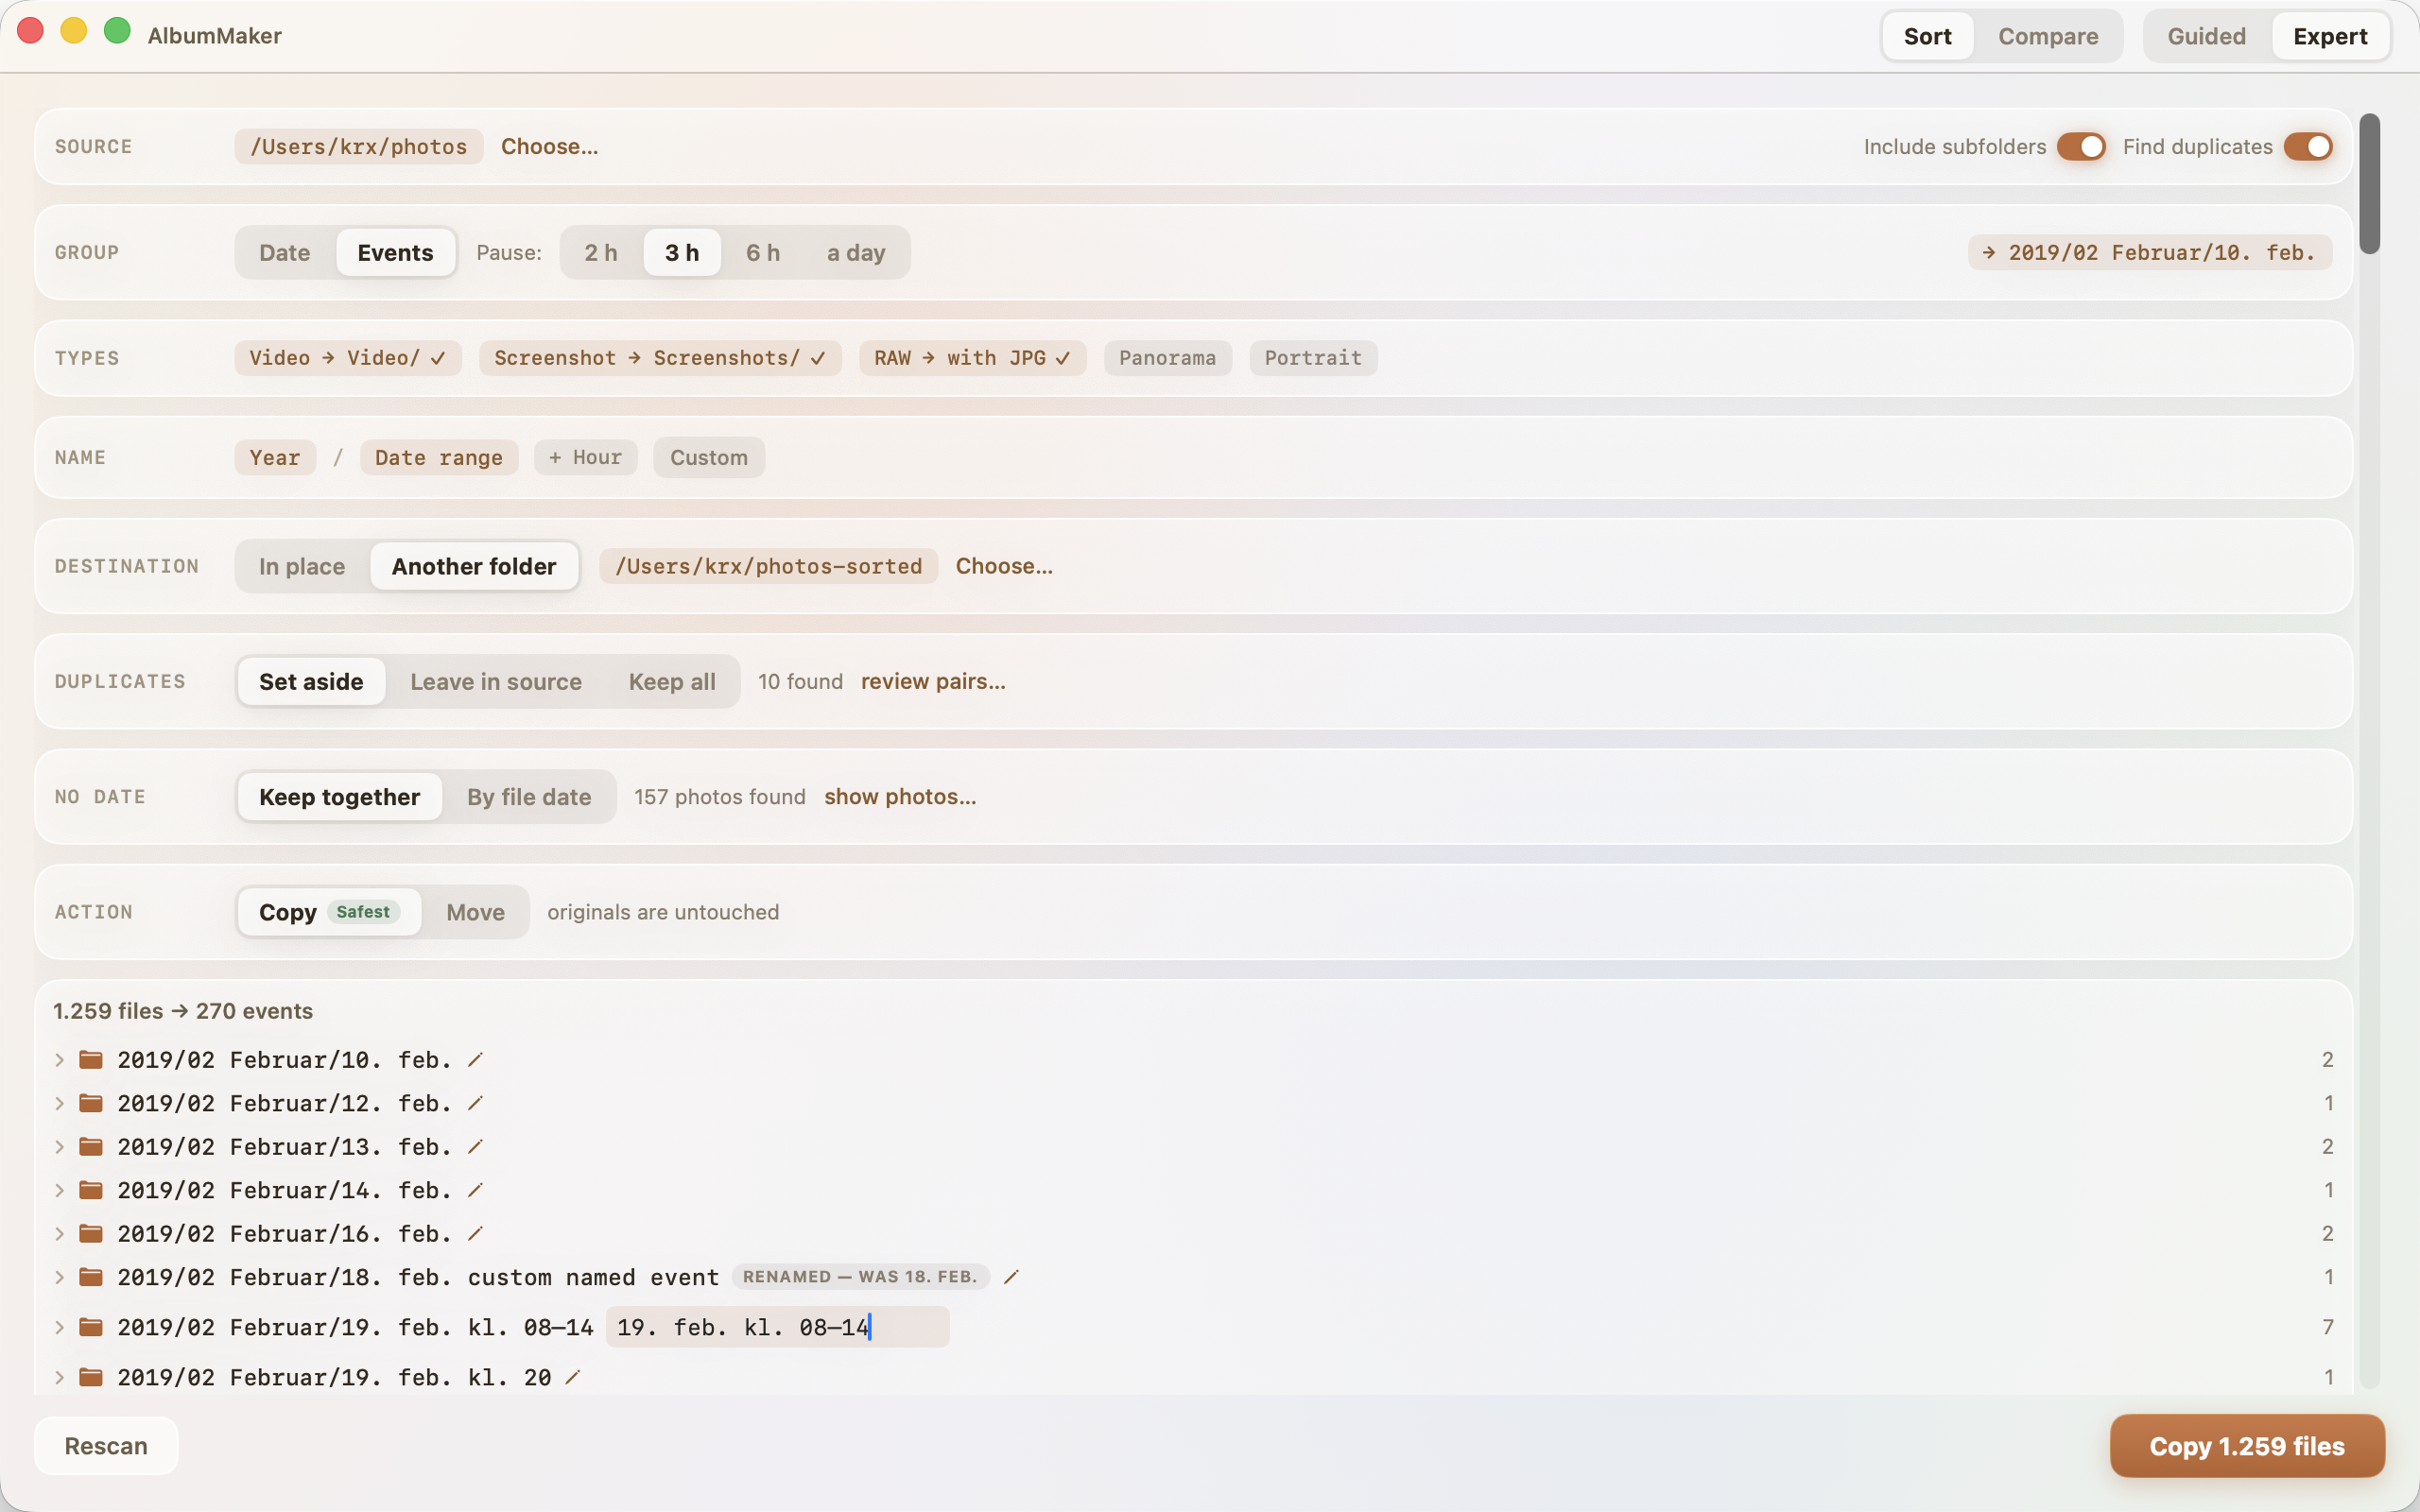
Task: Click Copy 1.259 files button
Action: [x=2247, y=1445]
